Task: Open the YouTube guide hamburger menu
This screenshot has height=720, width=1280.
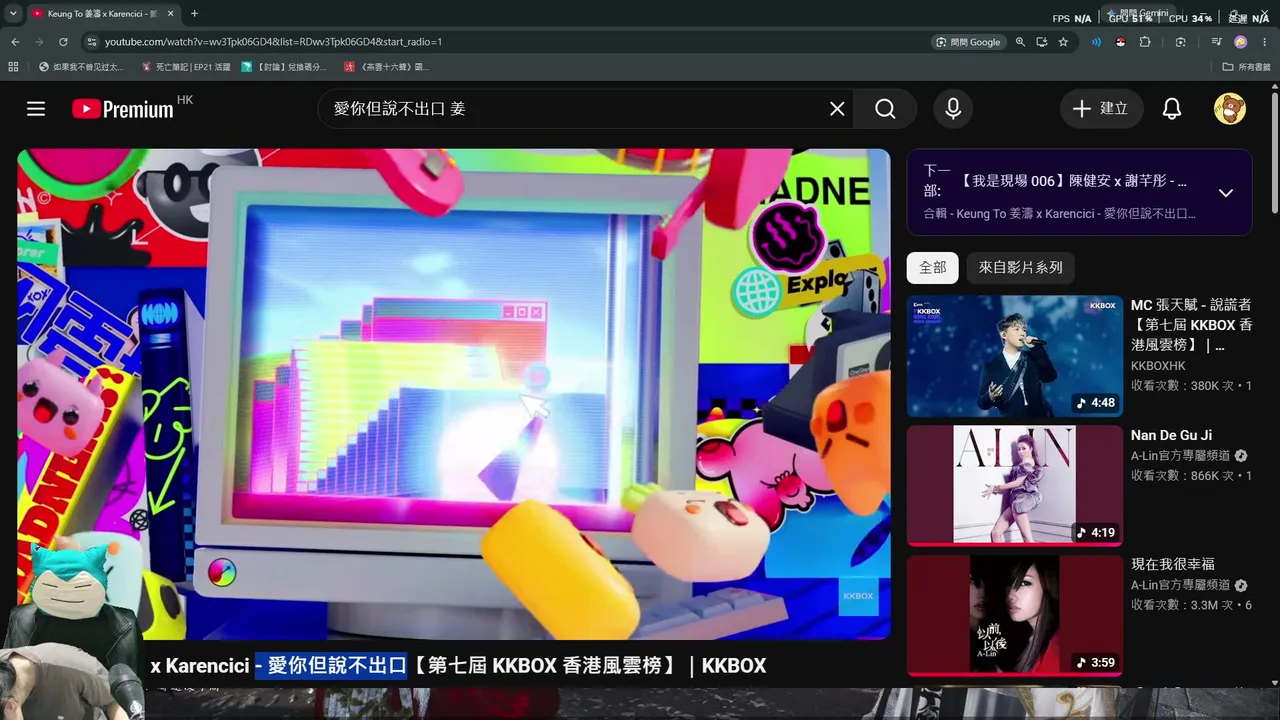Action: 36,109
